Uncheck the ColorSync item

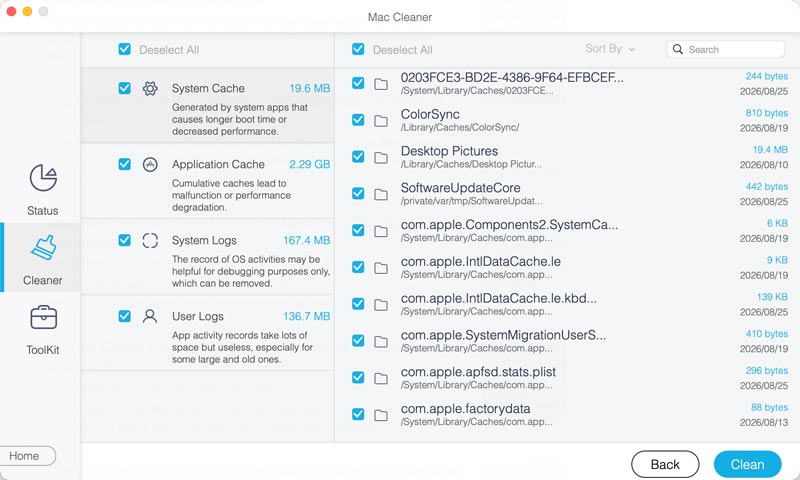(x=358, y=120)
